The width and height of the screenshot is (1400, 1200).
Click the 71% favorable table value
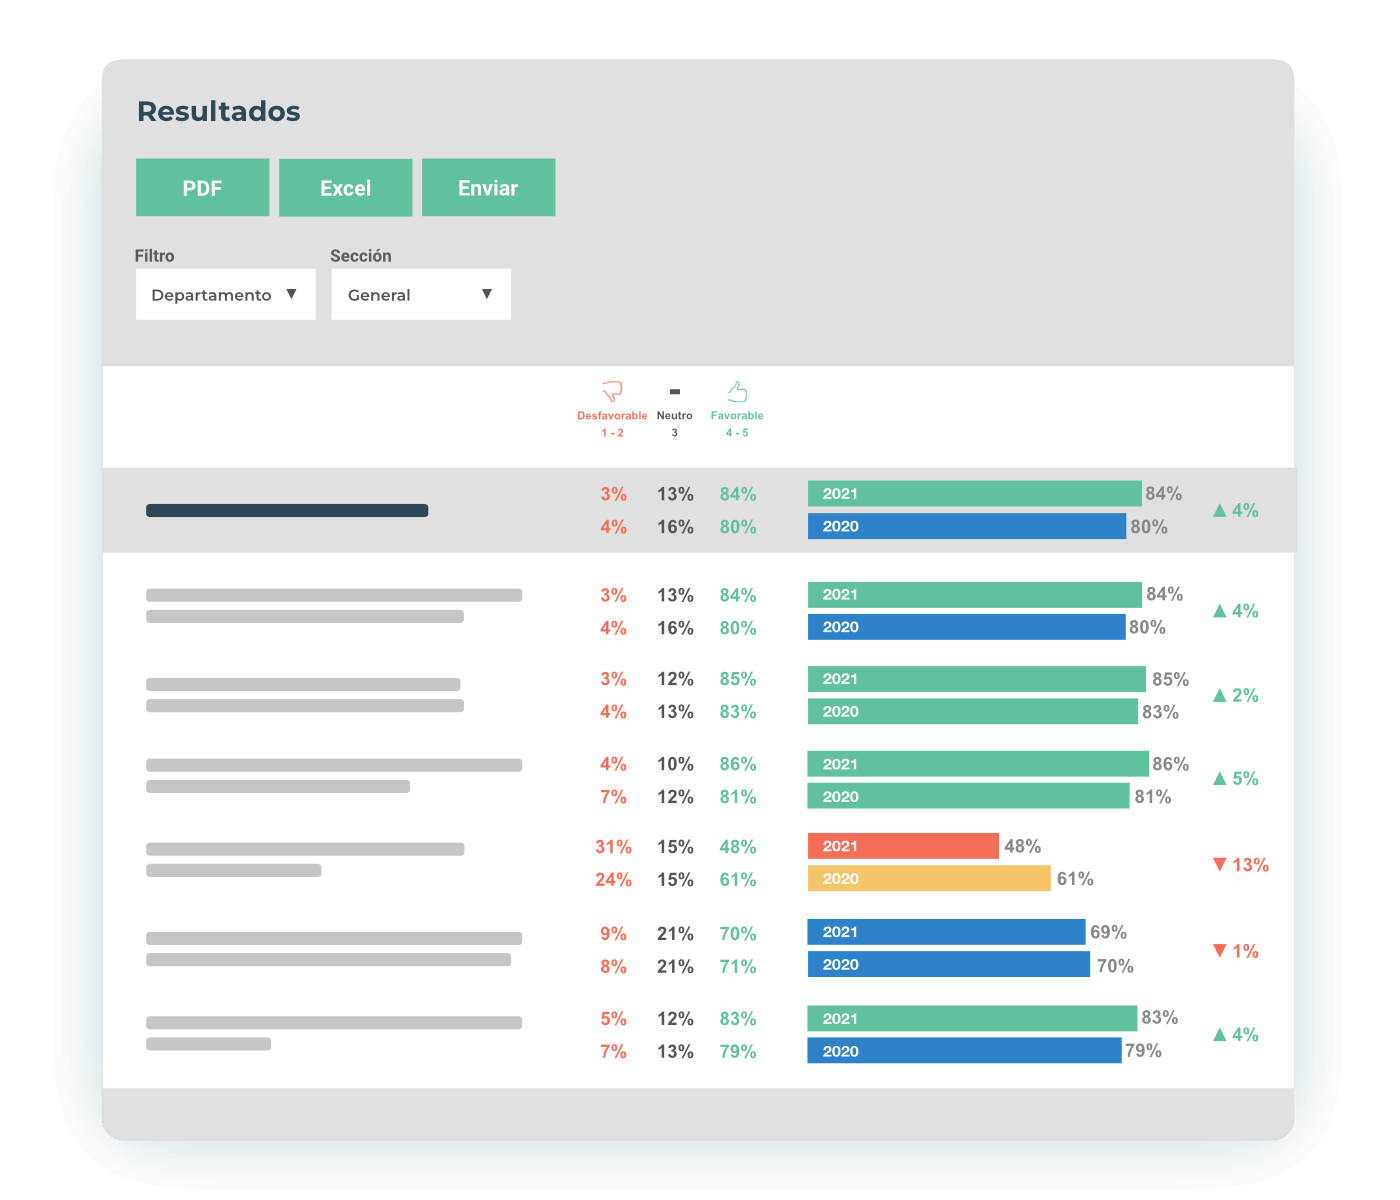(738, 967)
